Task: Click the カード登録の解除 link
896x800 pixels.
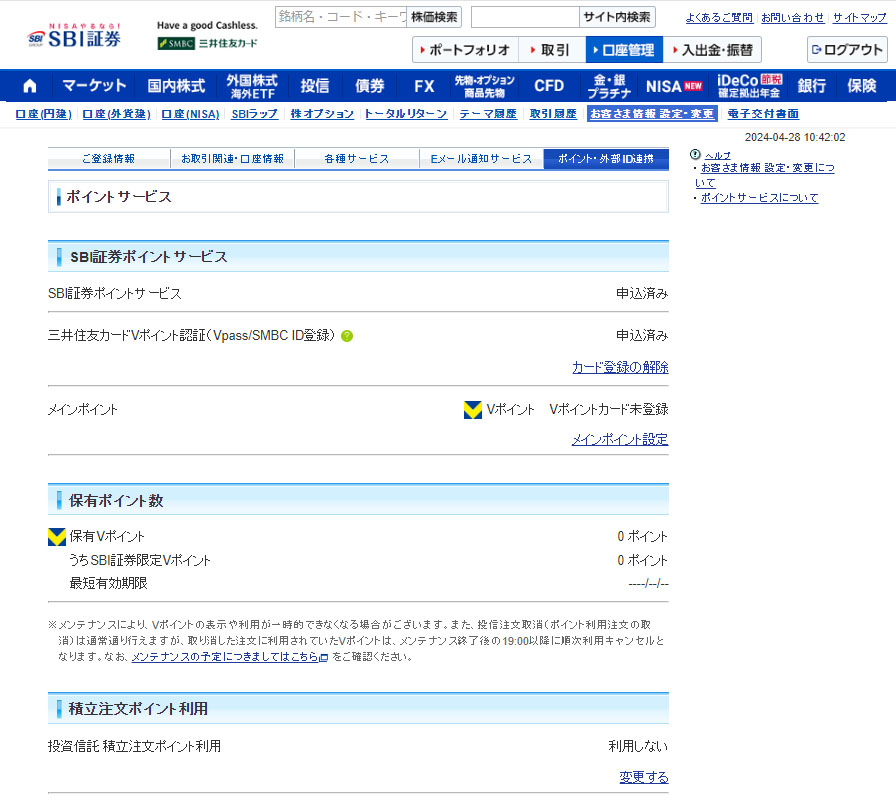Action: pos(620,367)
